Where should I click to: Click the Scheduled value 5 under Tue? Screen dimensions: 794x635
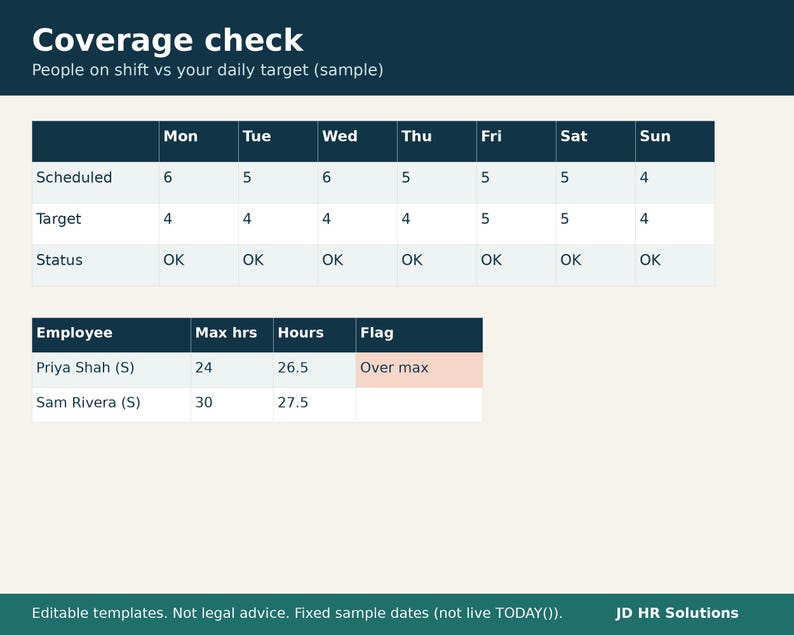click(278, 183)
